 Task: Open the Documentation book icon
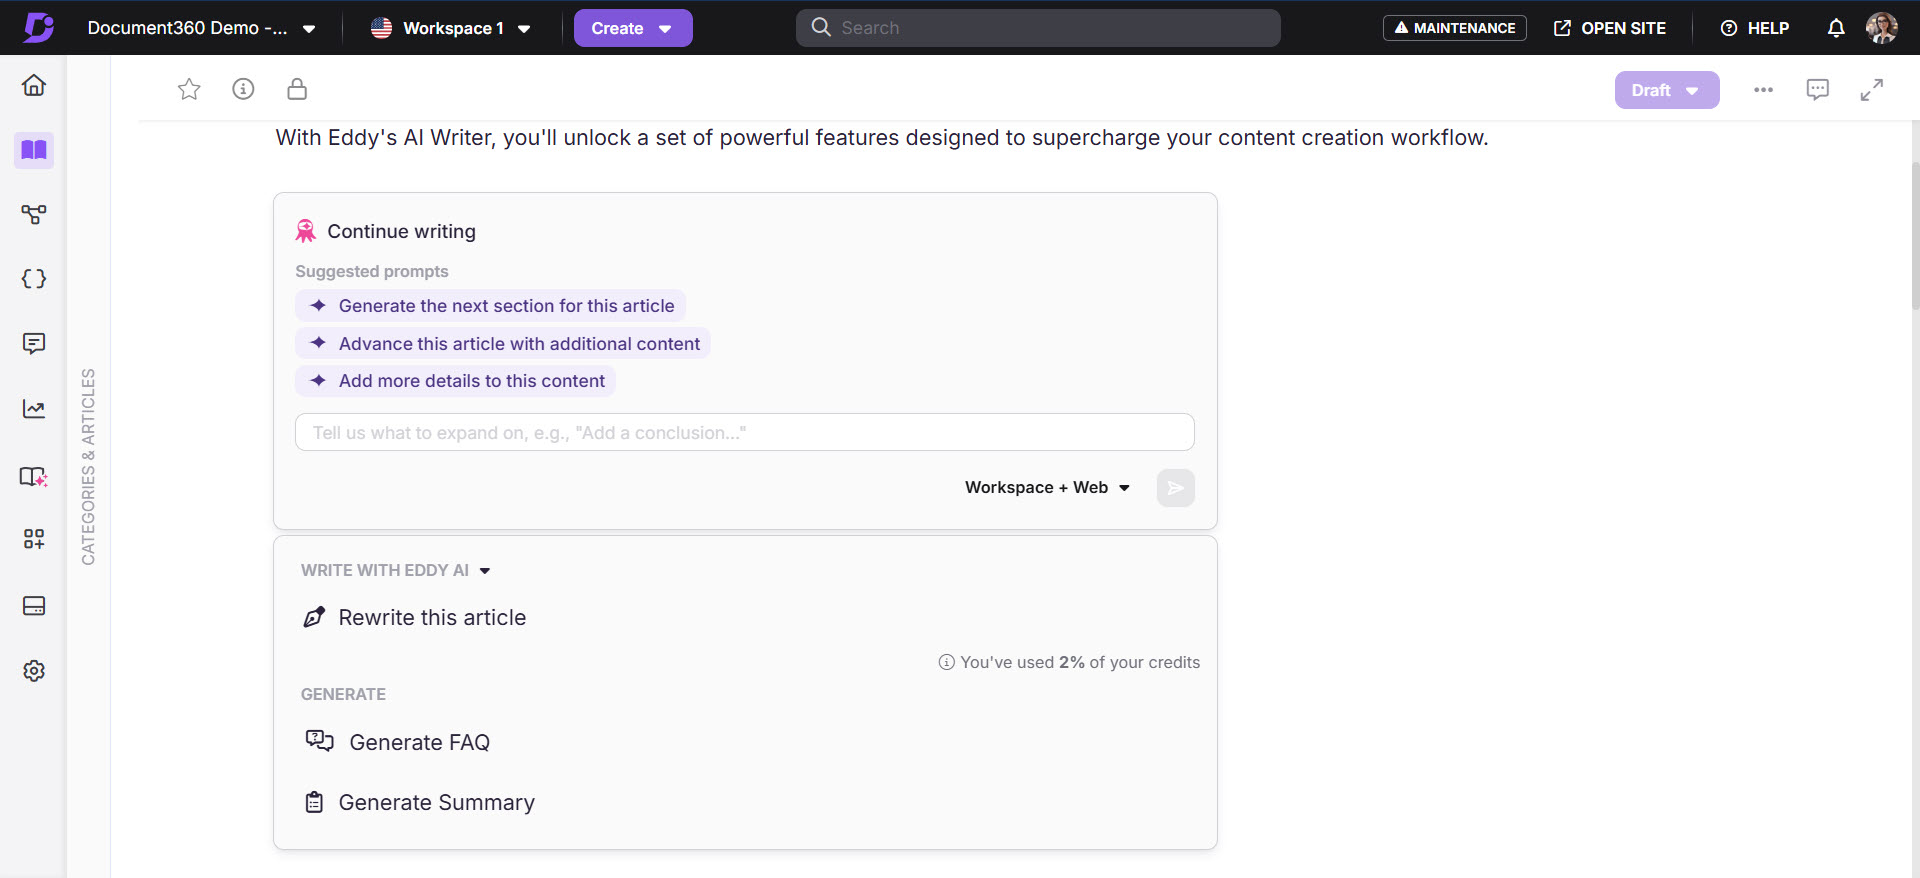coord(34,150)
